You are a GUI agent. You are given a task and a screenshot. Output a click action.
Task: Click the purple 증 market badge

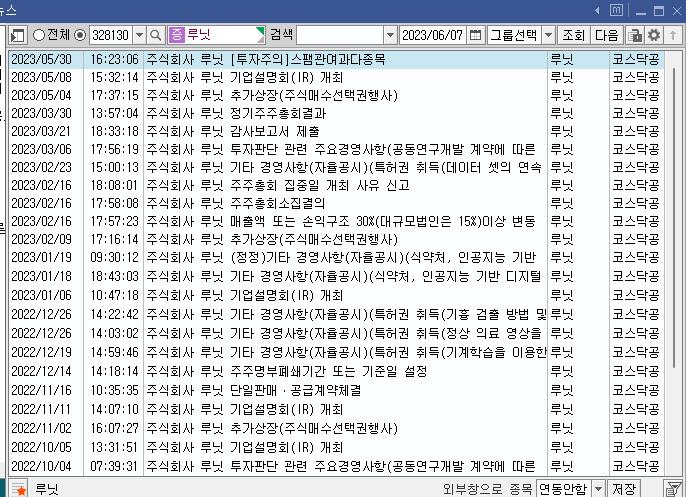click(177, 35)
